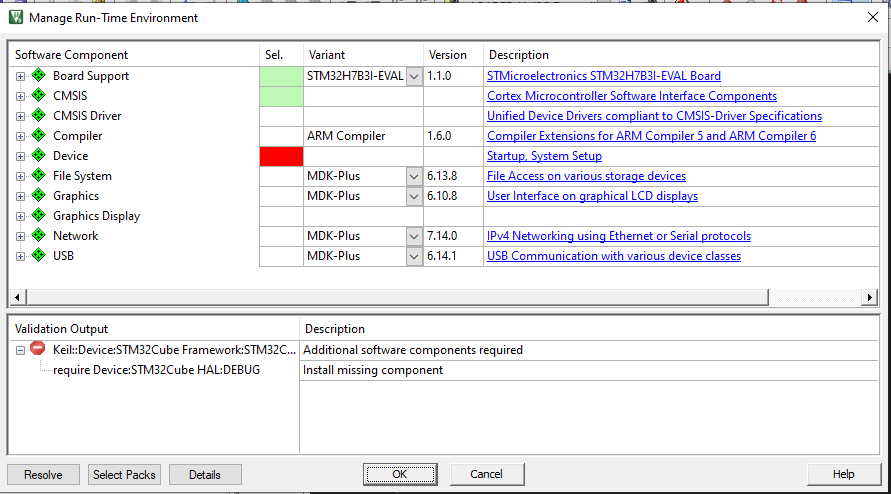This screenshot has height=494, width=891.
Task: Open Compiler Extensions for ARM Compiler link
Action: click(x=651, y=136)
